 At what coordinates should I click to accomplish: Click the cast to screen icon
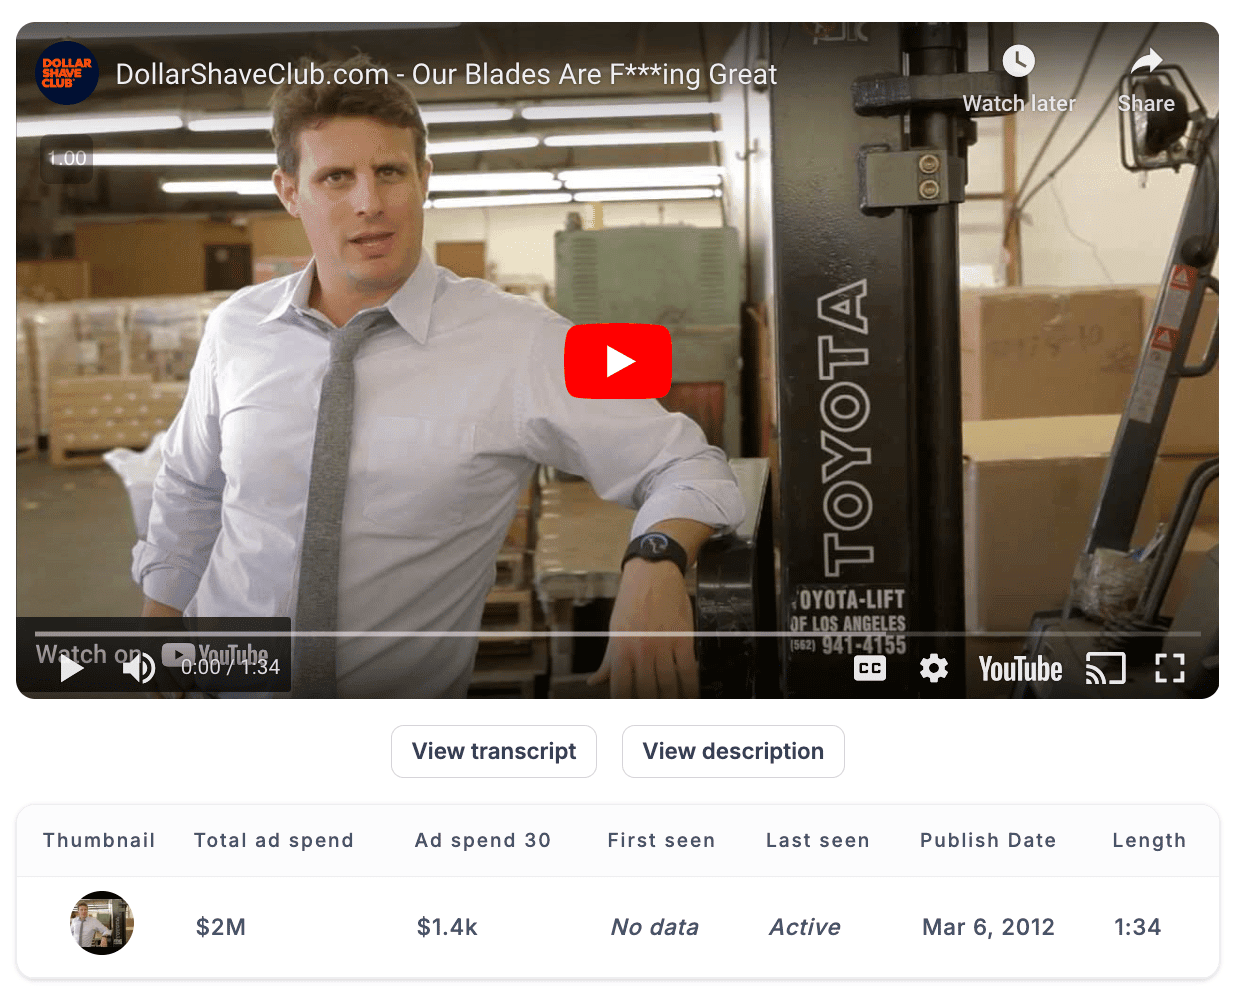click(1105, 668)
